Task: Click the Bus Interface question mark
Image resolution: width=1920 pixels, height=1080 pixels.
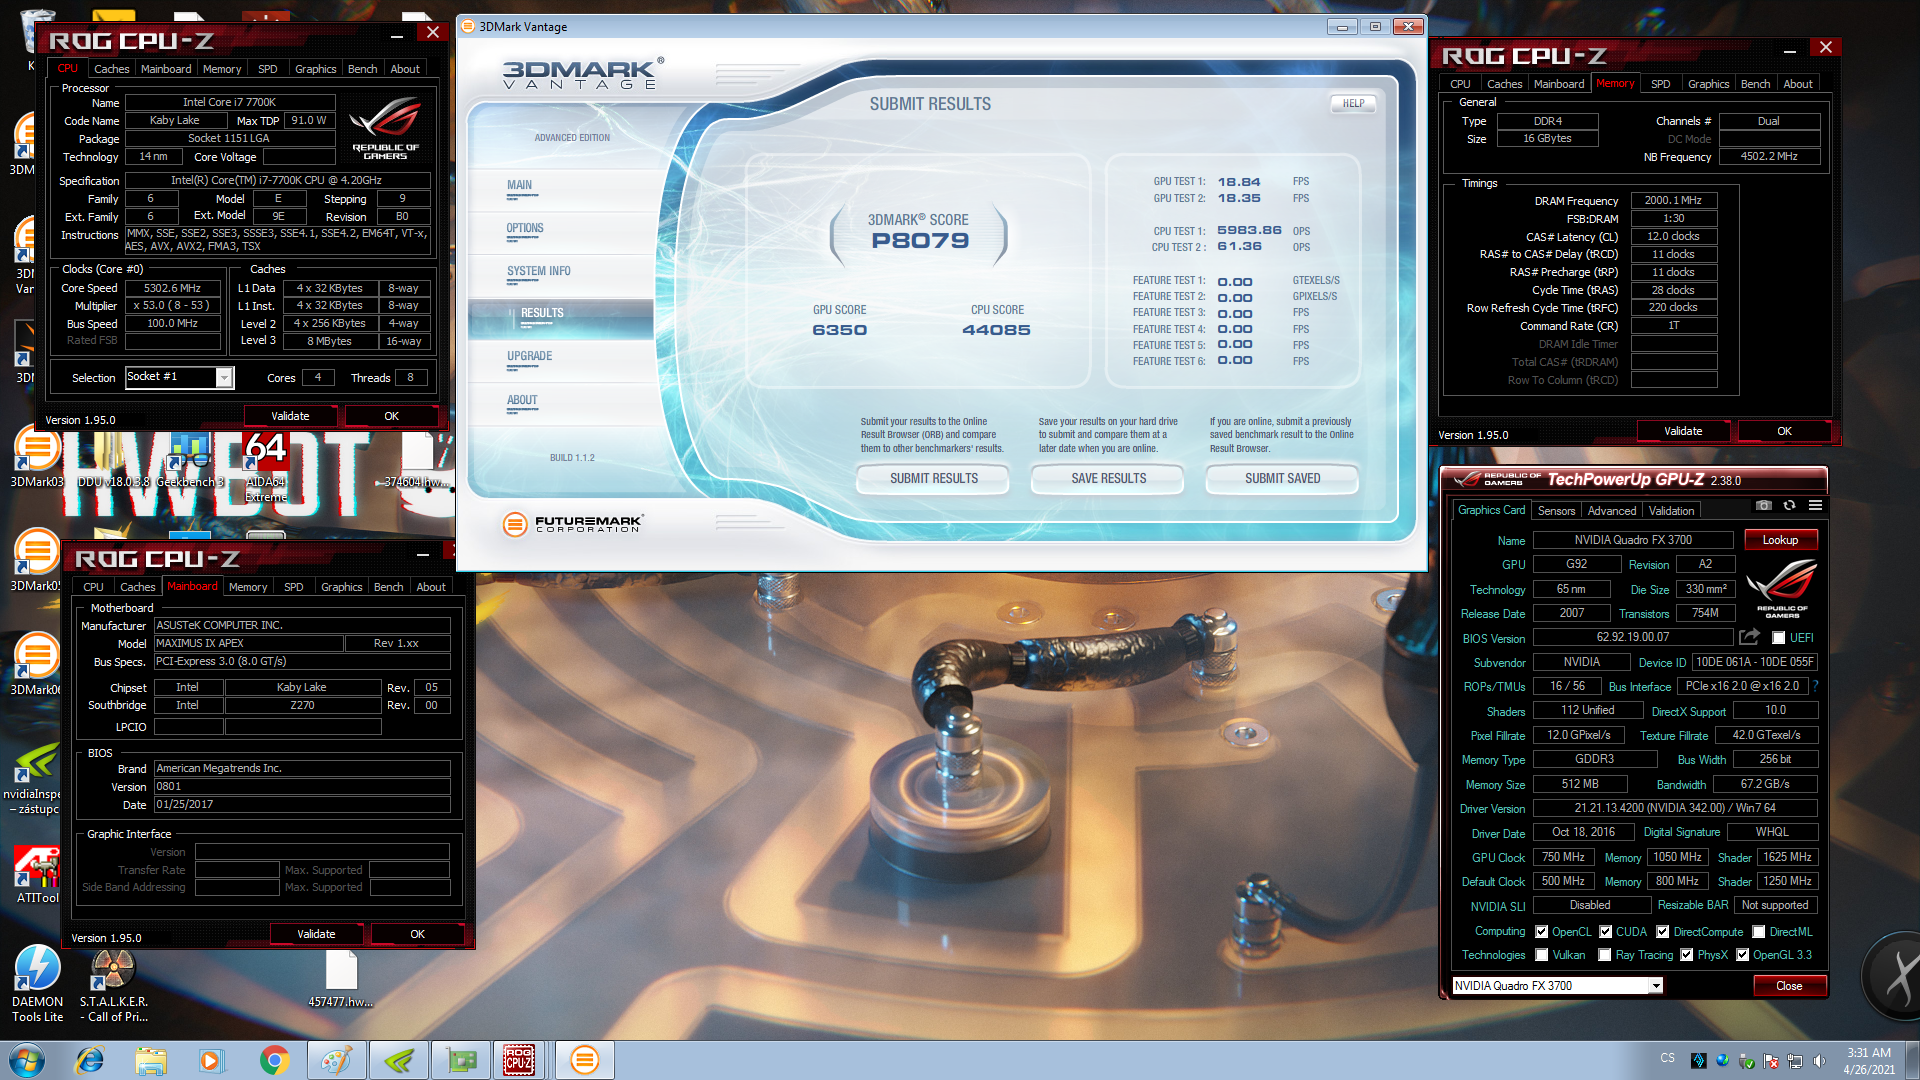Action: tap(1815, 686)
